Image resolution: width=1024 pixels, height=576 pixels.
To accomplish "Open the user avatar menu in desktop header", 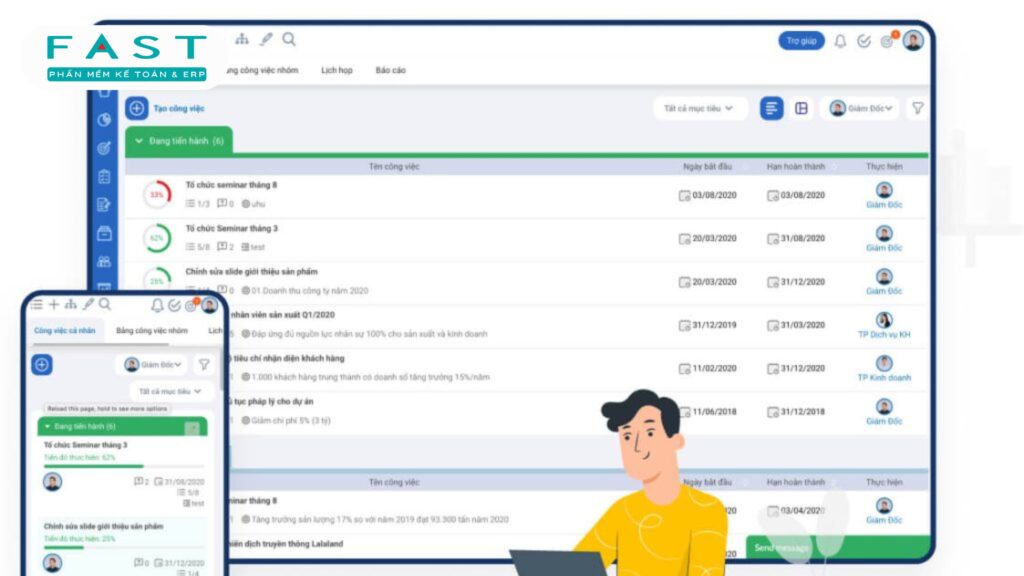I will tap(913, 40).
